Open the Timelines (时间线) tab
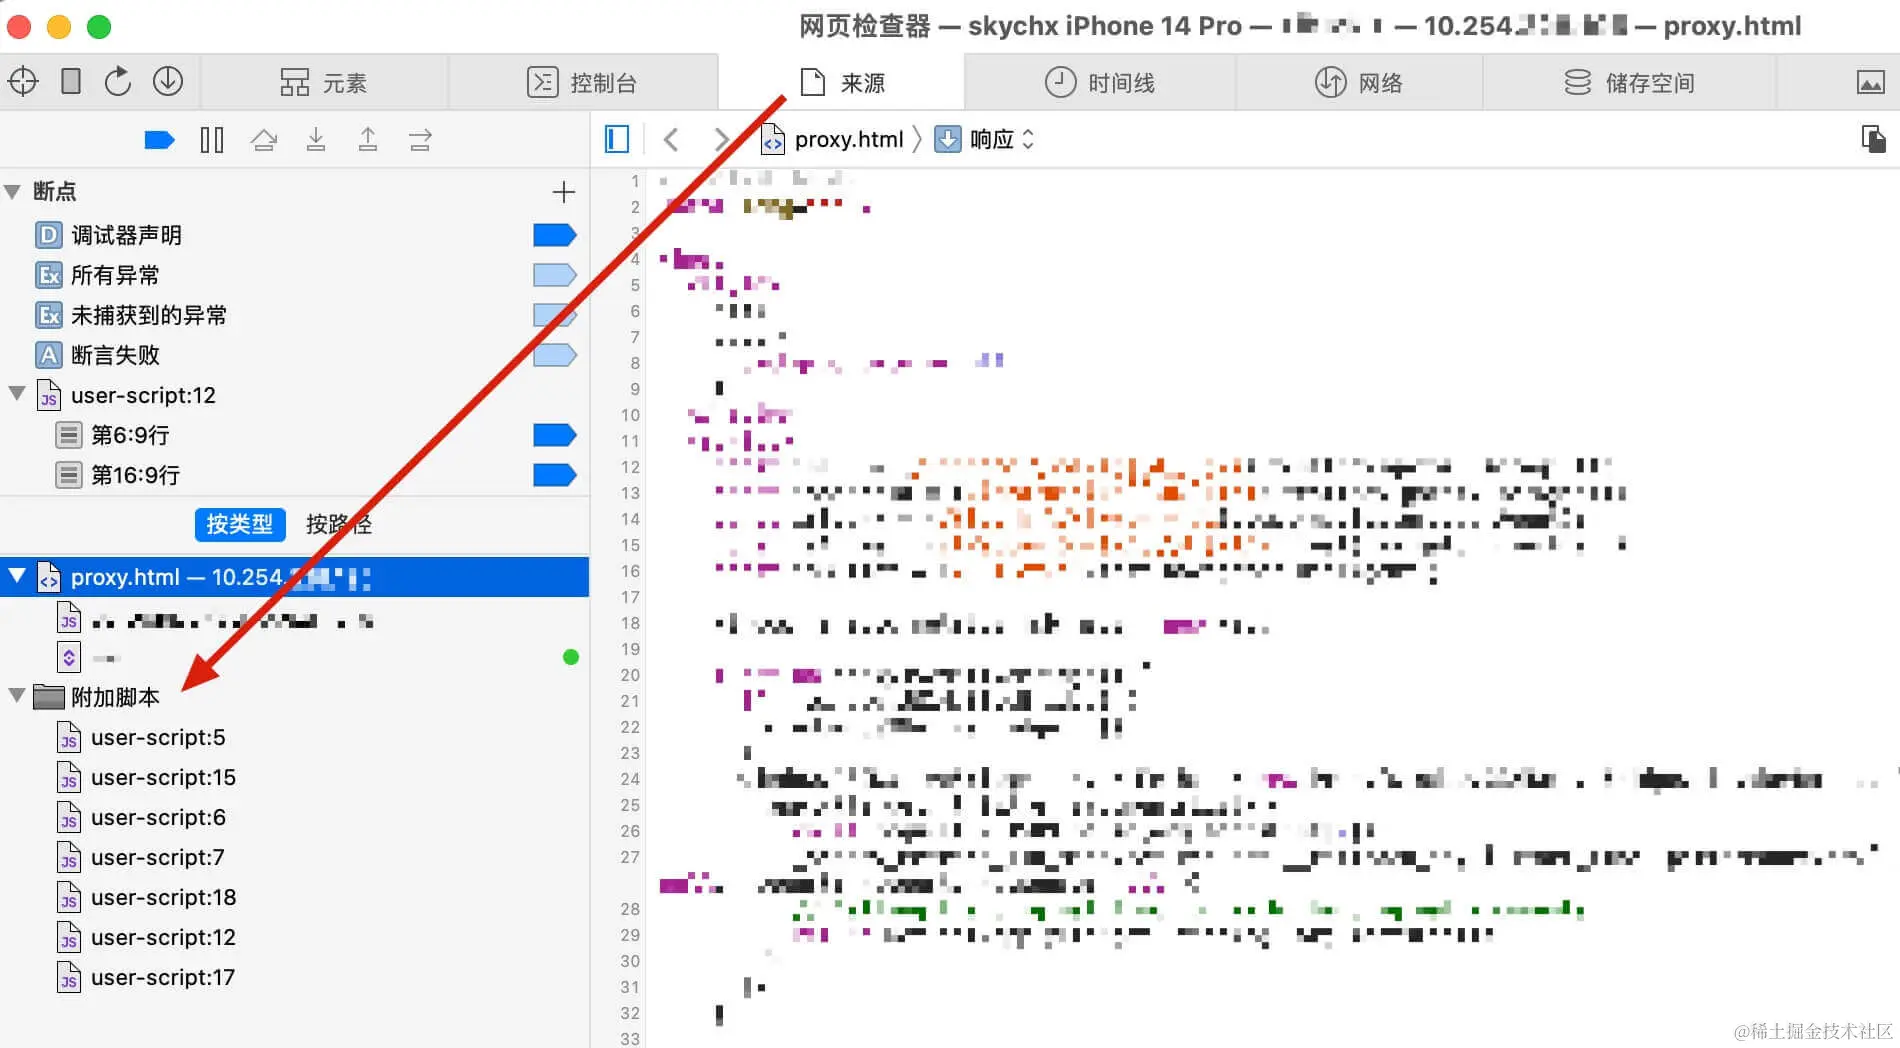This screenshot has height=1048, width=1900. [1100, 82]
